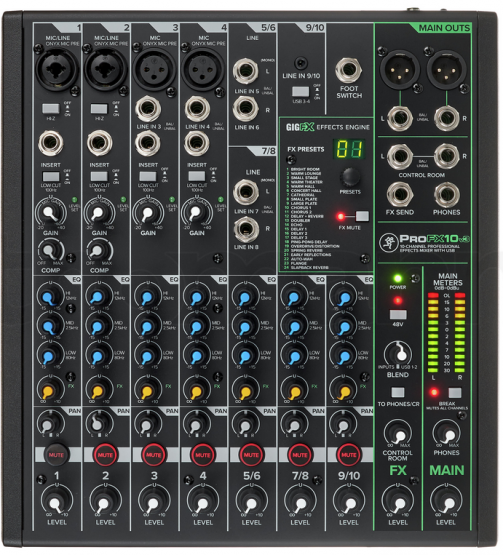This screenshot has width=503, height=555.
Task: Click the MAIN level knob
Action: (446, 502)
